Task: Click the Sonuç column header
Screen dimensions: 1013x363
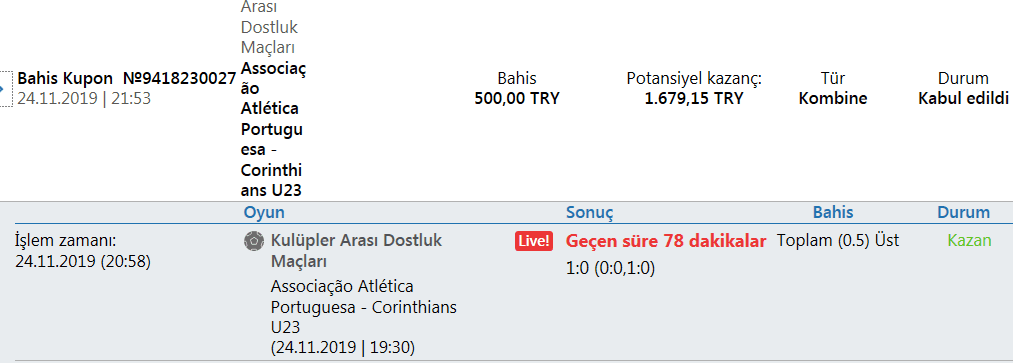Action: pyautogui.click(x=590, y=213)
